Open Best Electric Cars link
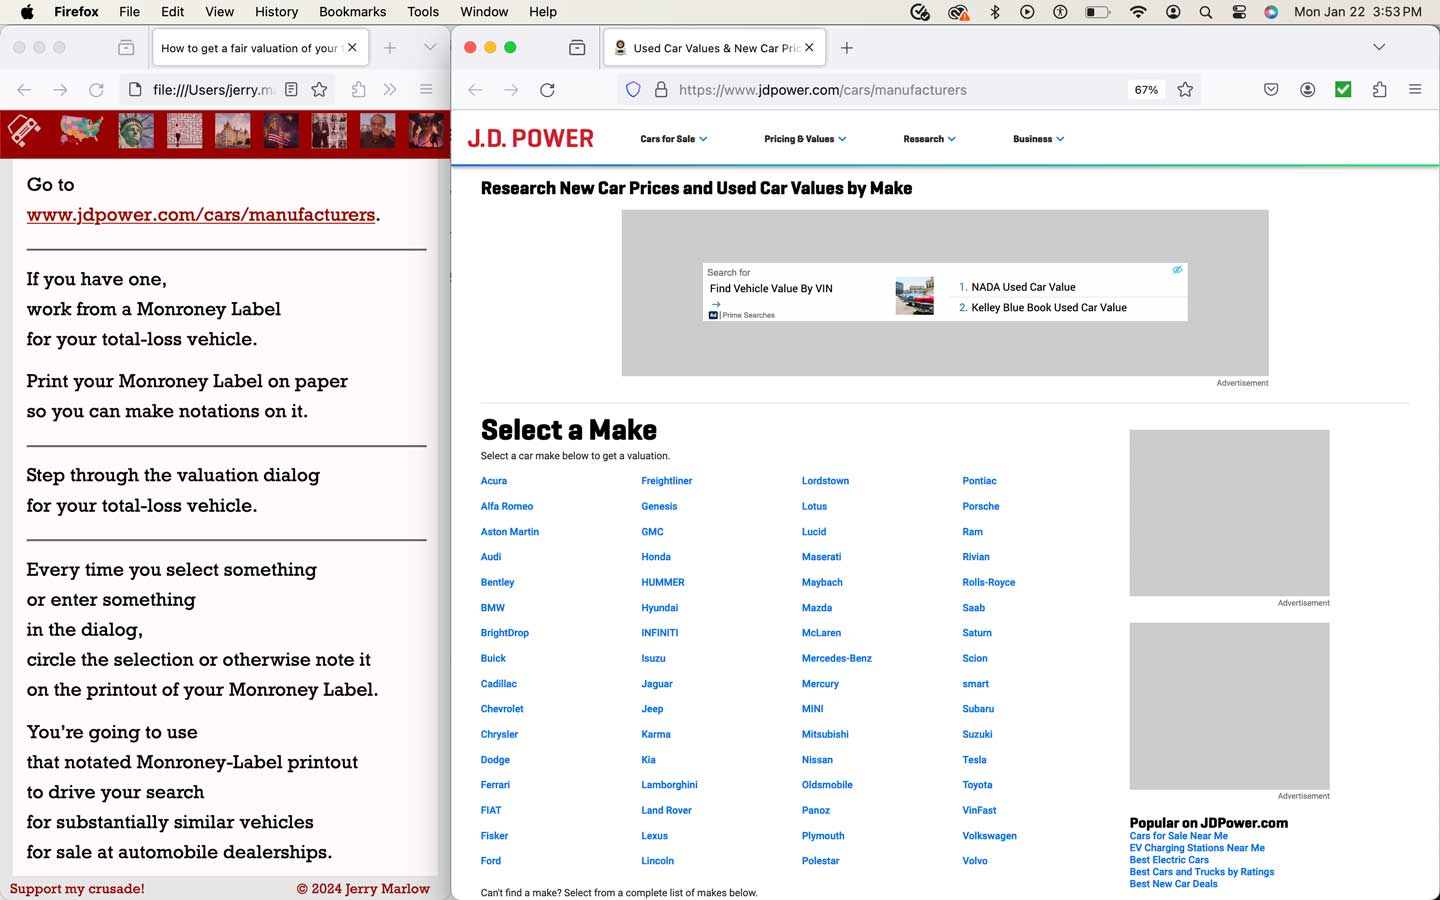1440x900 pixels. [1169, 860]
